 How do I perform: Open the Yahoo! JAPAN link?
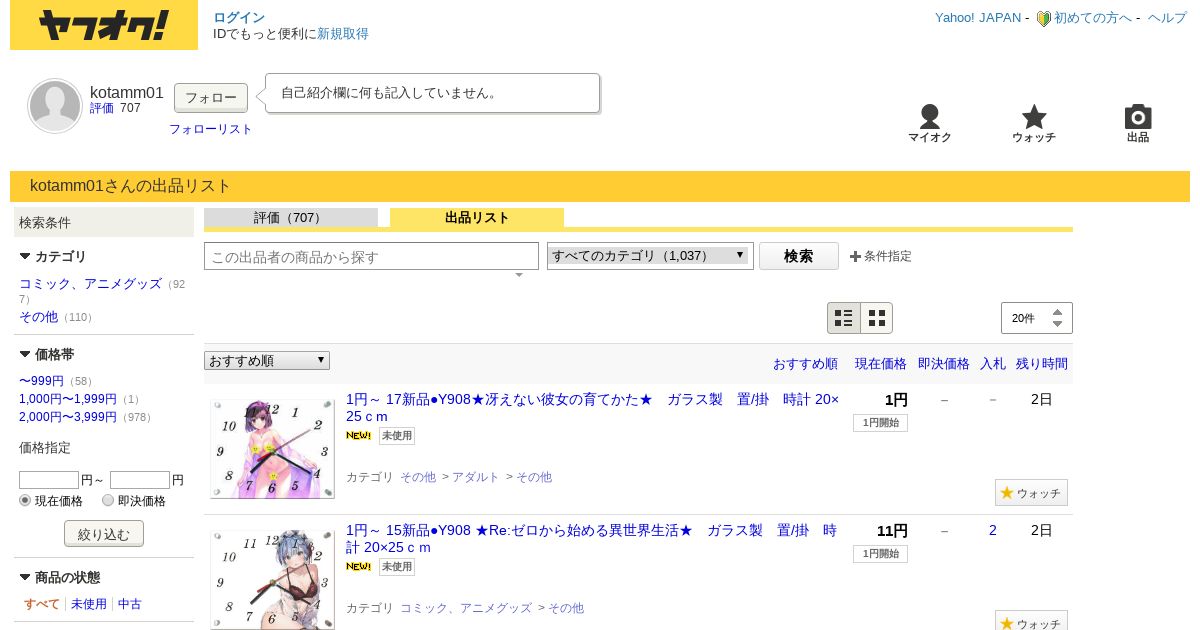(x=978, y=18)
